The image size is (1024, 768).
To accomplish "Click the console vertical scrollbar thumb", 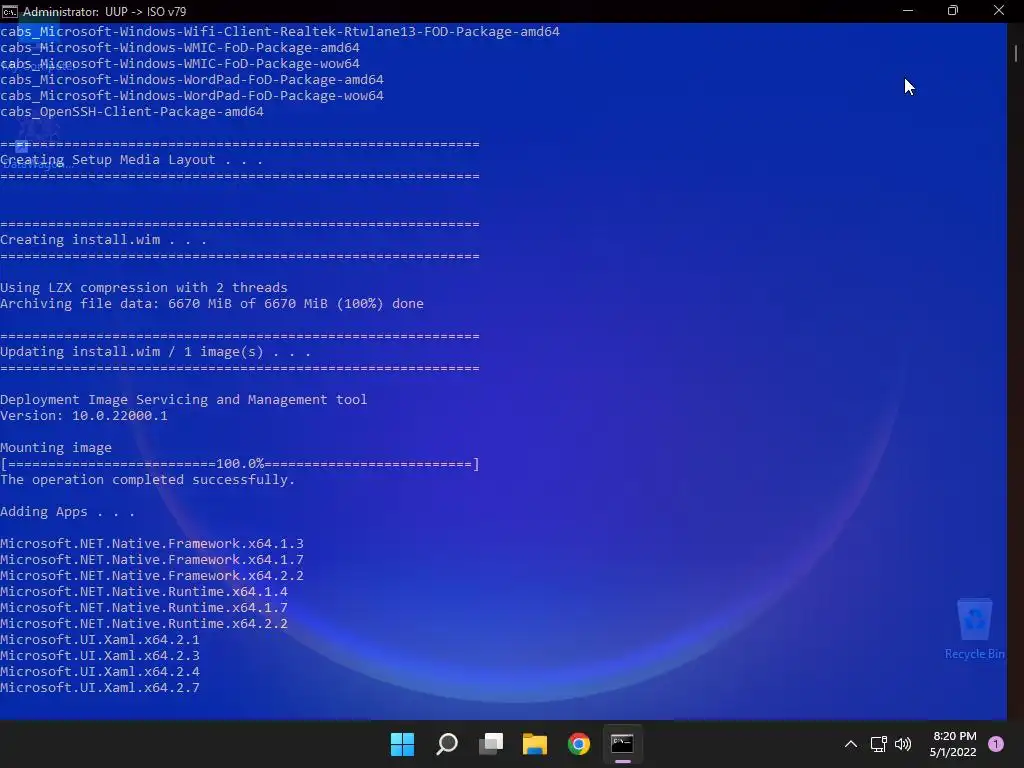I will (1016, 53).
